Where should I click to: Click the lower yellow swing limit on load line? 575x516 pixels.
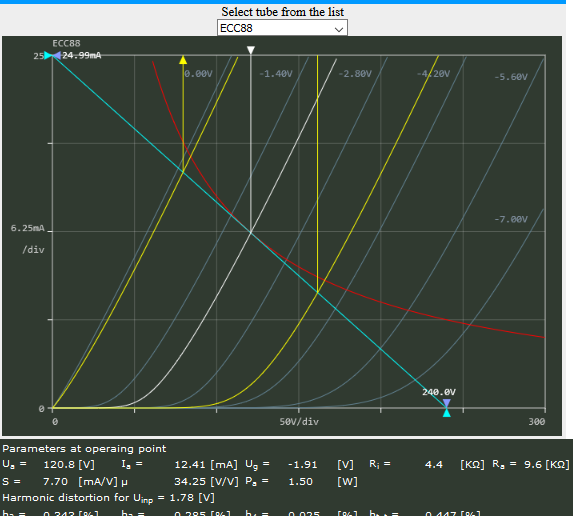[318, 292]
